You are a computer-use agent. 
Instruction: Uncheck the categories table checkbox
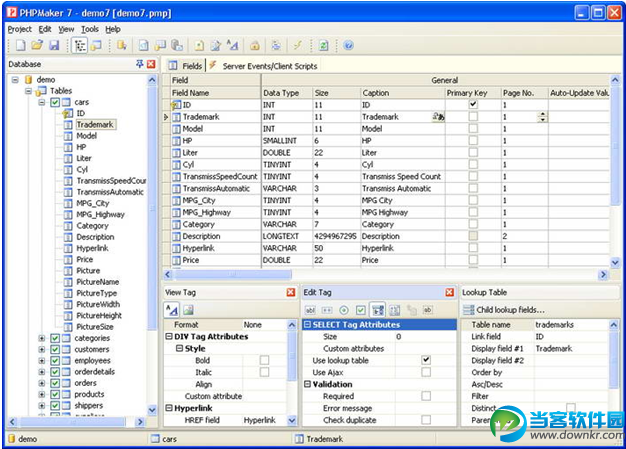coord(55,338)
